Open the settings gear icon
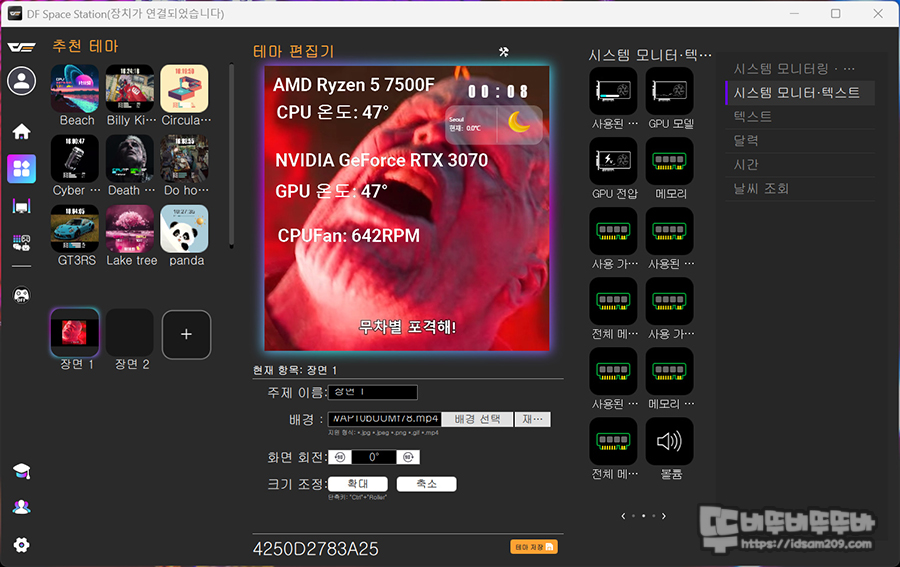The height and width of the screenshot is (567, 900). [21, 545]
